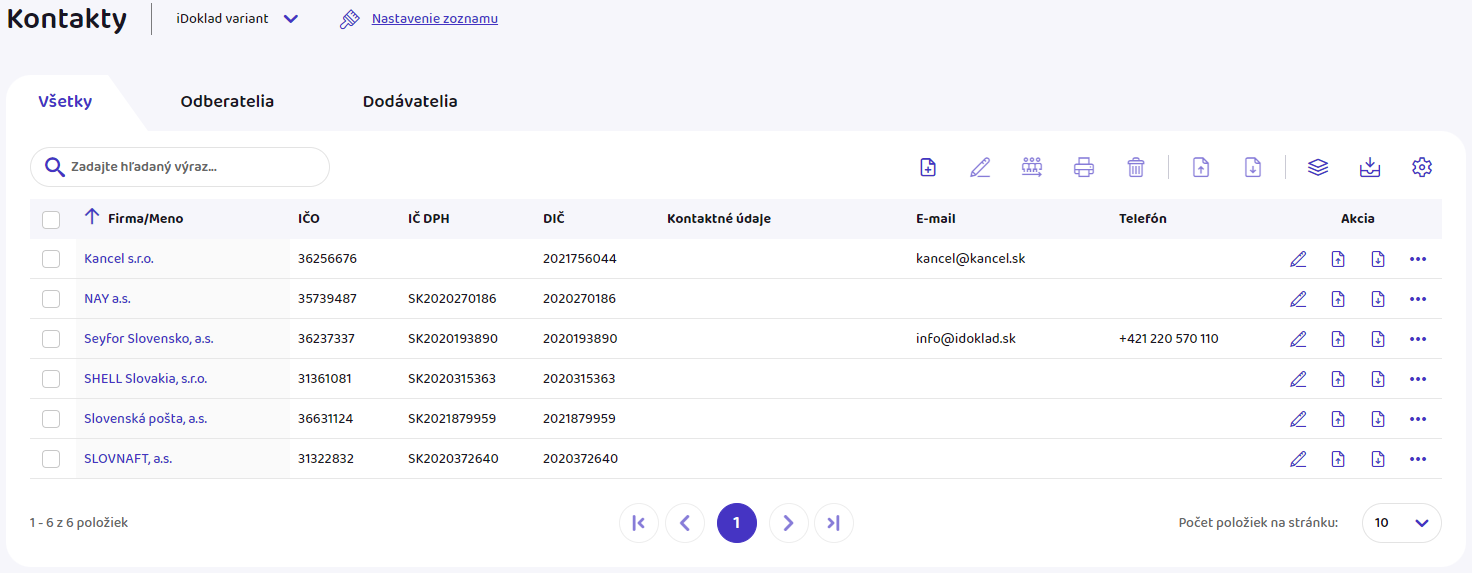The image size is (1472, 573).
Task: Tick the checkbox for NAY a.s.
Action: coord(51,299)
